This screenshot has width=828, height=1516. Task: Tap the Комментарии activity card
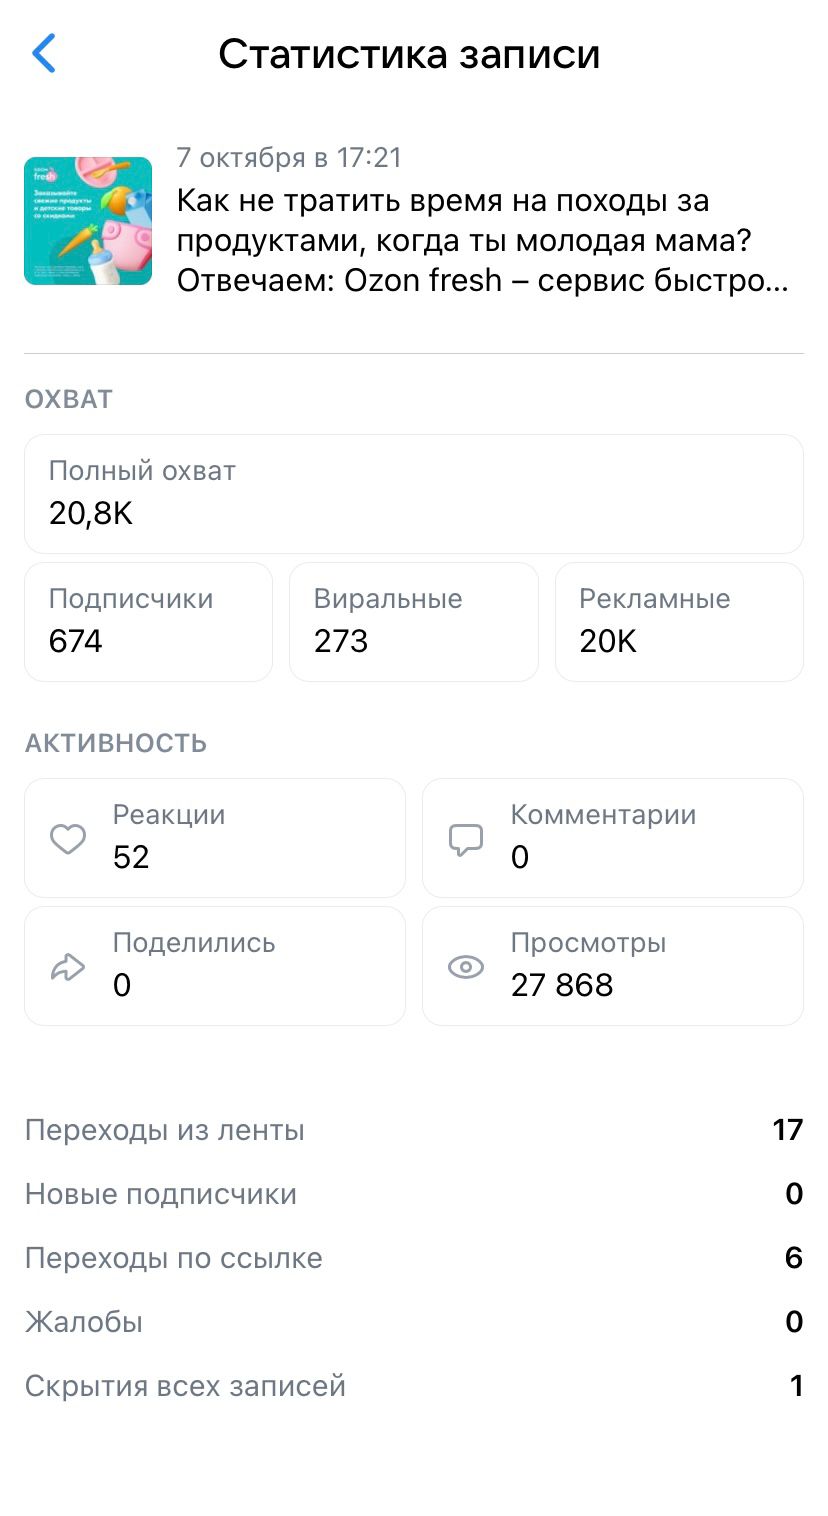(x=612, y=838)
